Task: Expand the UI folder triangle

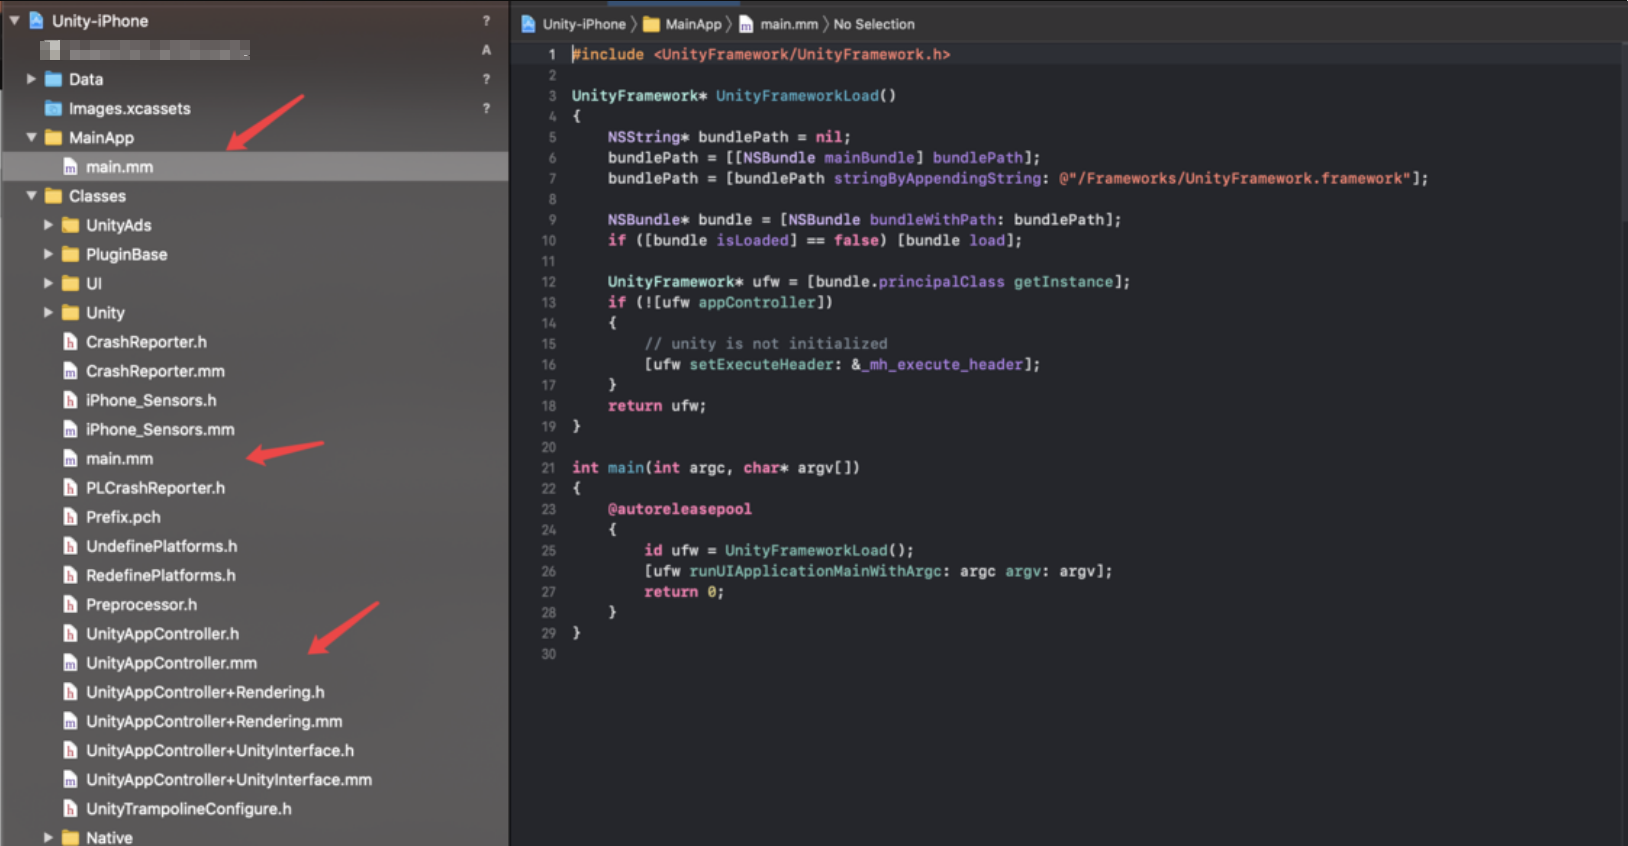Action: 48,283
